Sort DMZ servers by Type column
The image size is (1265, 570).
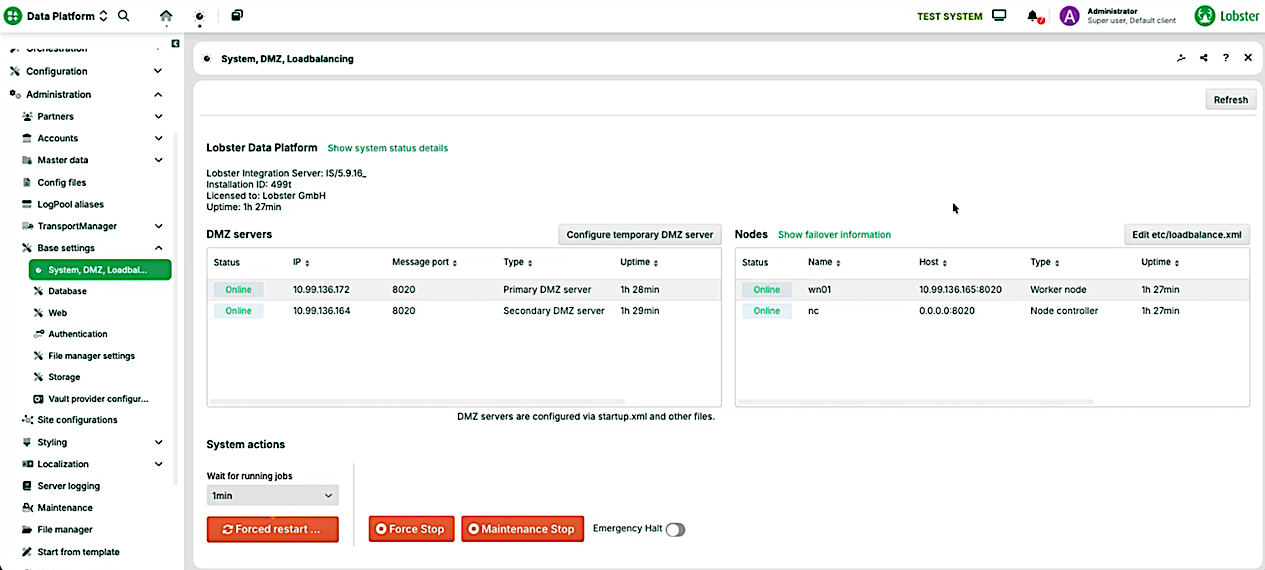point(518,262)
